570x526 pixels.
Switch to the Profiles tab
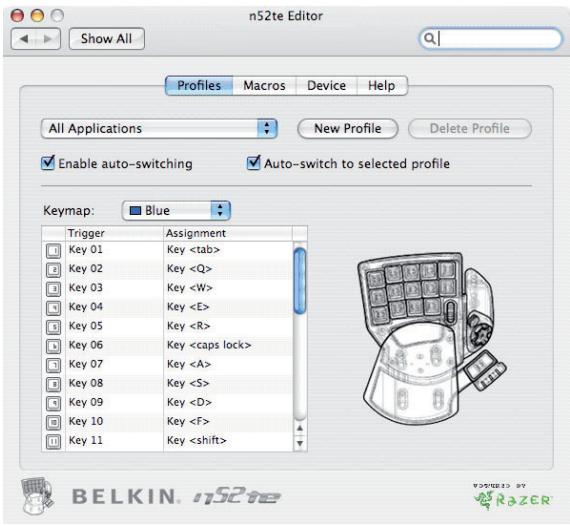[199, 86]
